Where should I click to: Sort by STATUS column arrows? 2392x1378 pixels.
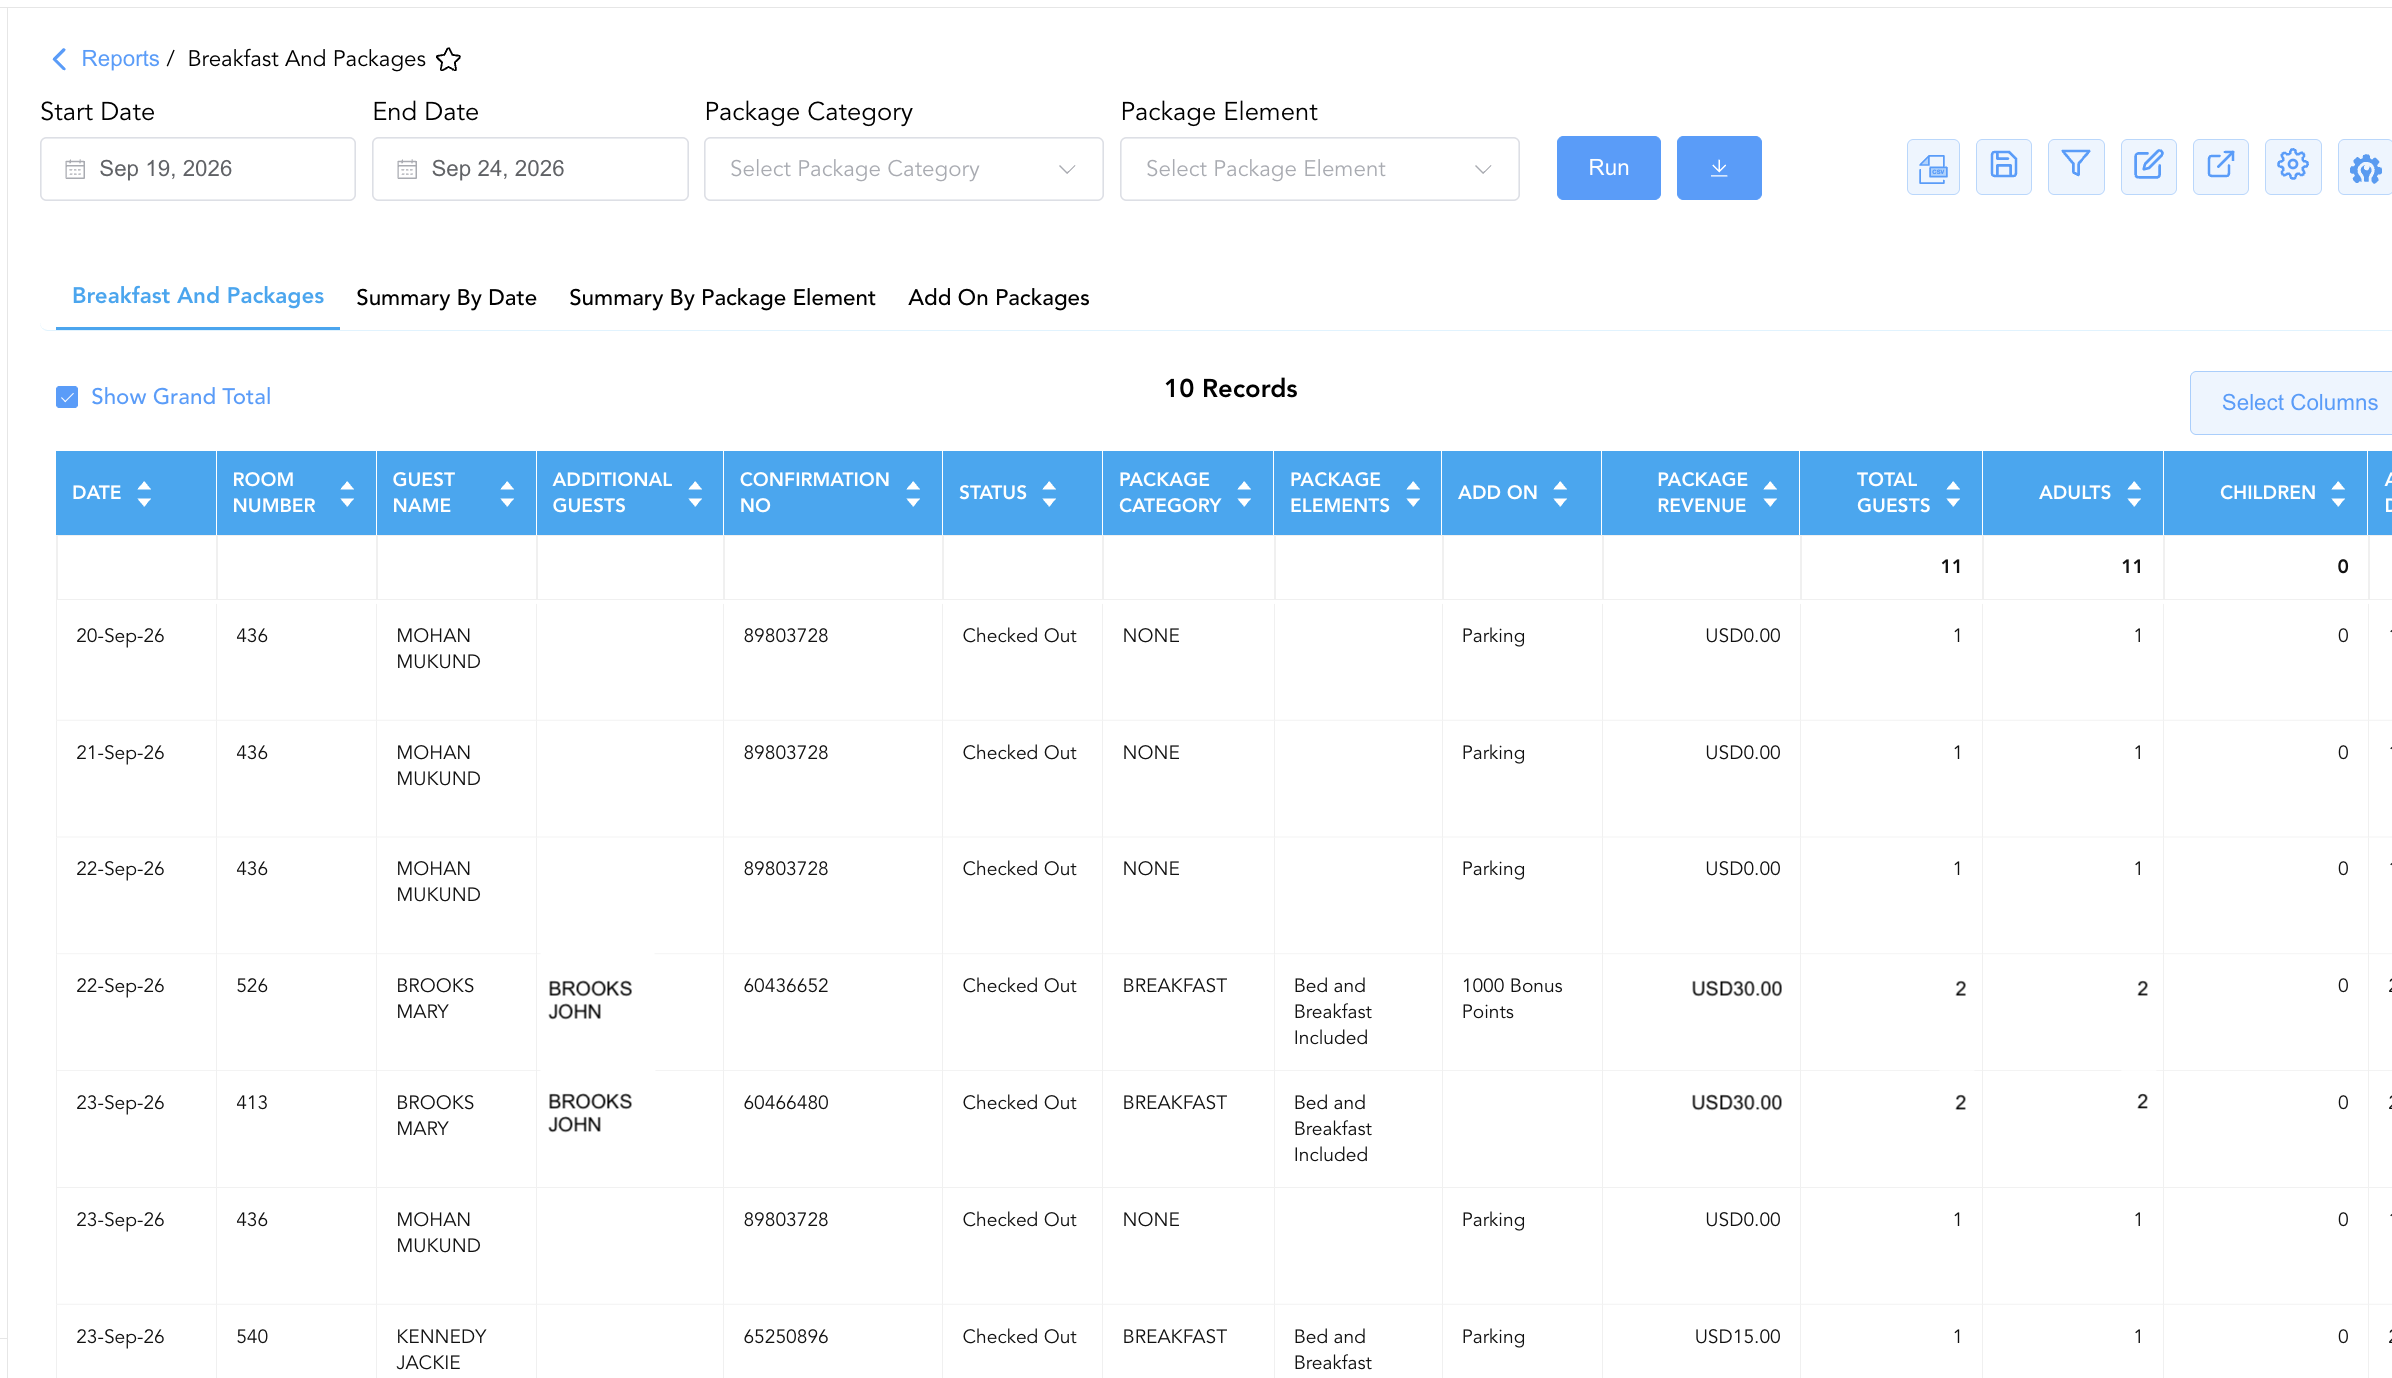point(1049,493)
